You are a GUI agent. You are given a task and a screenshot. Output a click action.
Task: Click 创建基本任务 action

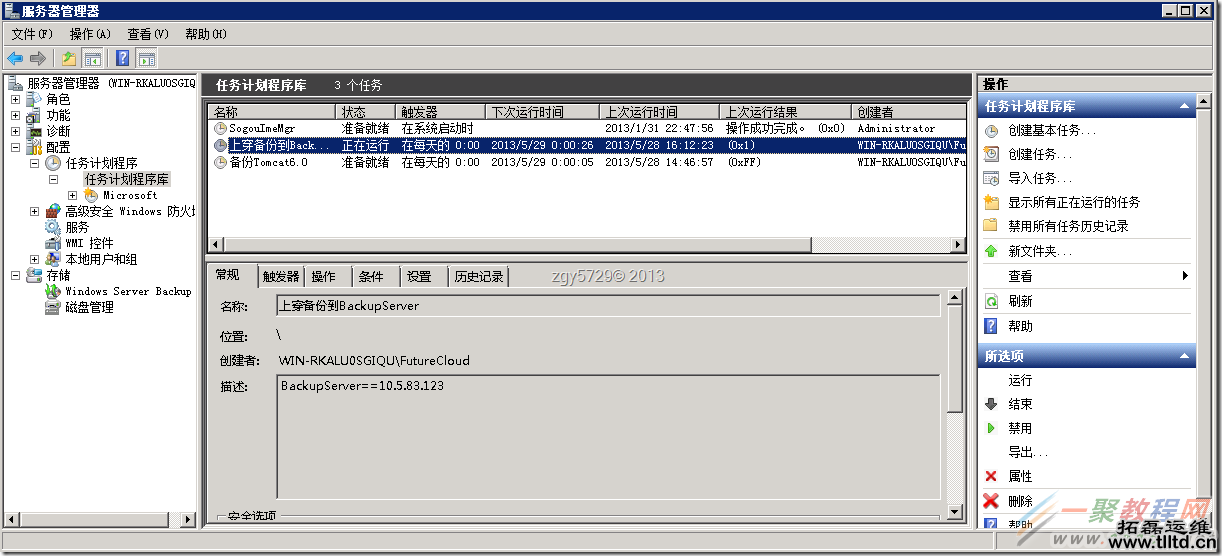(1051, 130)
